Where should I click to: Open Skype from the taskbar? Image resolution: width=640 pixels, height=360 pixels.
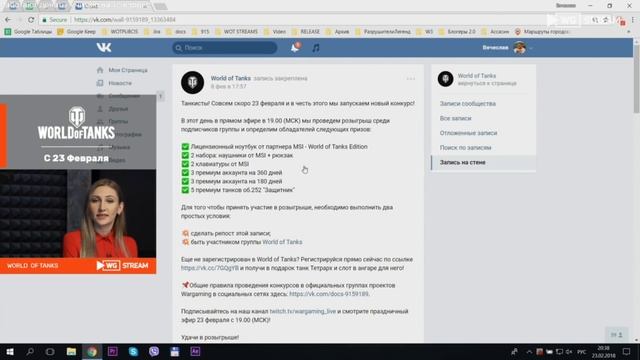[133, 351]
